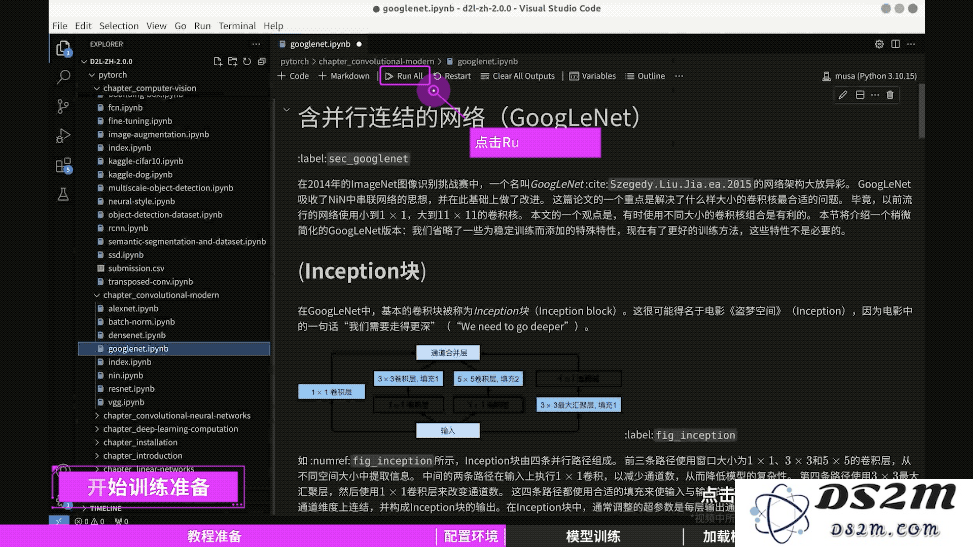This screenshot has width=973, height=547.
Task: Open Explorer views and more actions menu
Action: (256, 44)
